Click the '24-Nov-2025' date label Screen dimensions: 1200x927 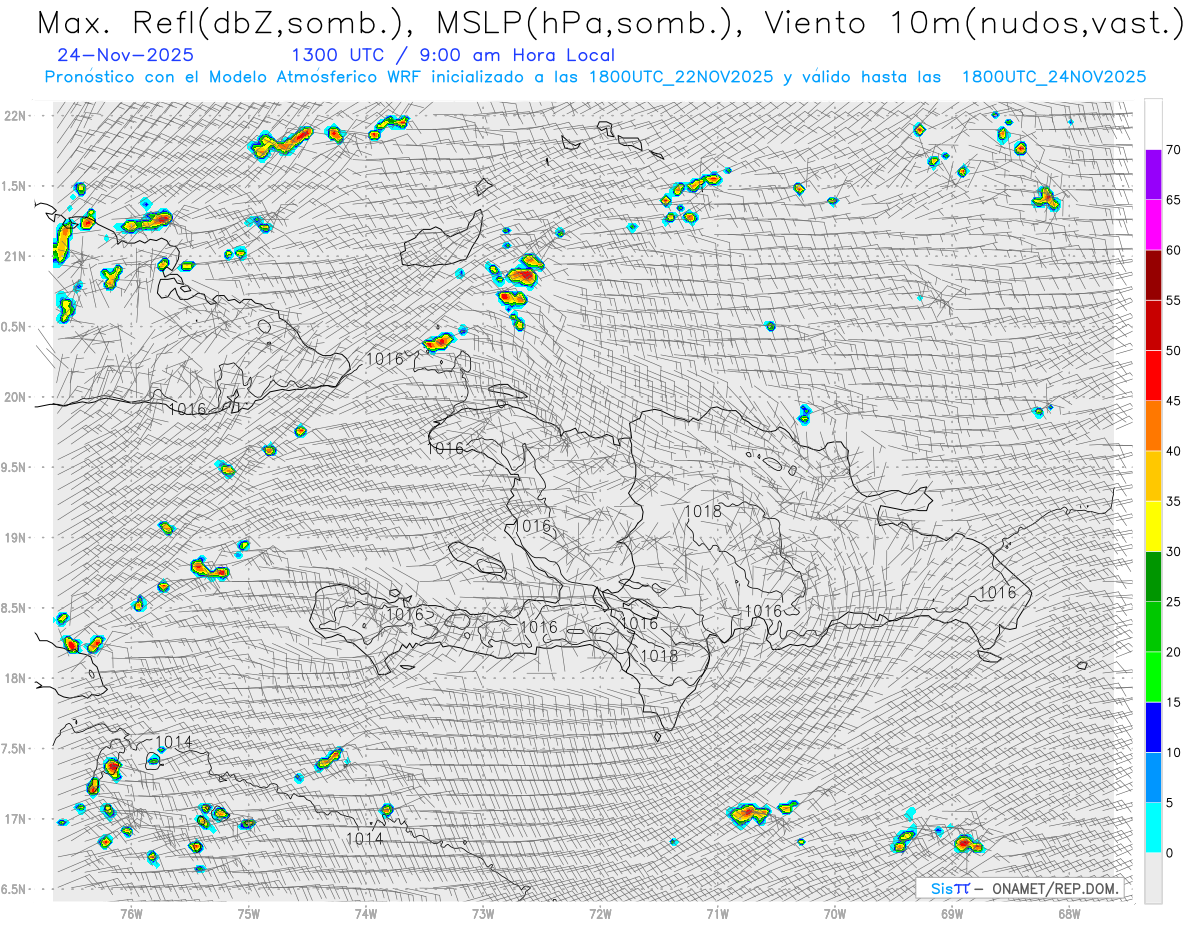(126, 55)
